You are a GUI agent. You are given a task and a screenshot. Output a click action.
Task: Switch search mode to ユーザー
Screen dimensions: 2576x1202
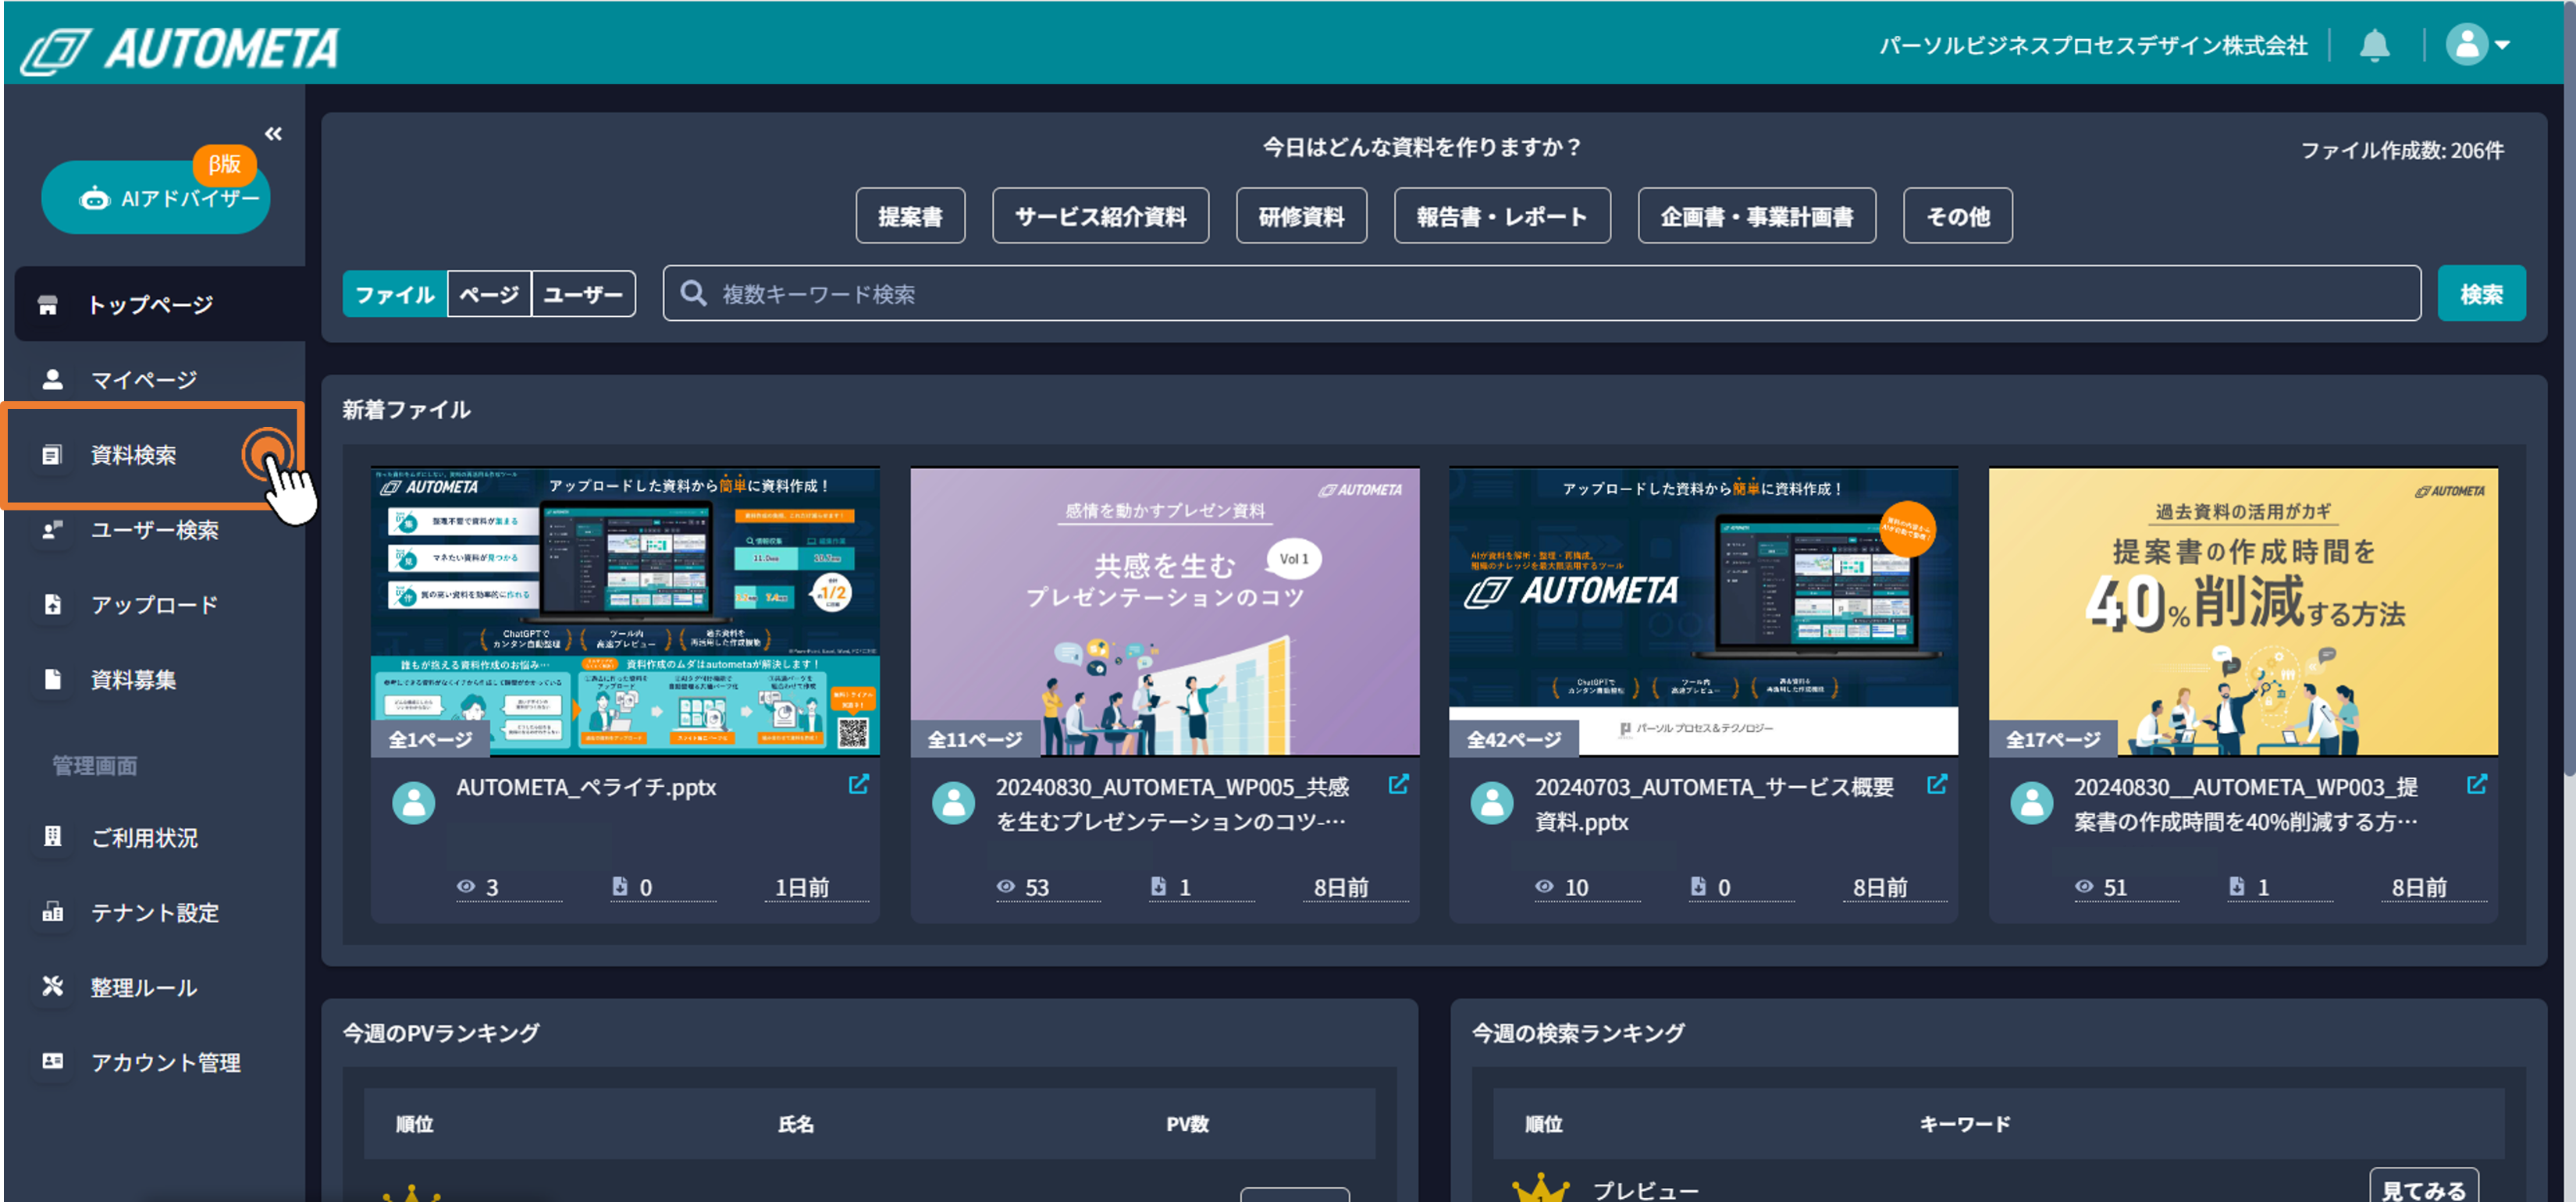(x=583, y=294)
